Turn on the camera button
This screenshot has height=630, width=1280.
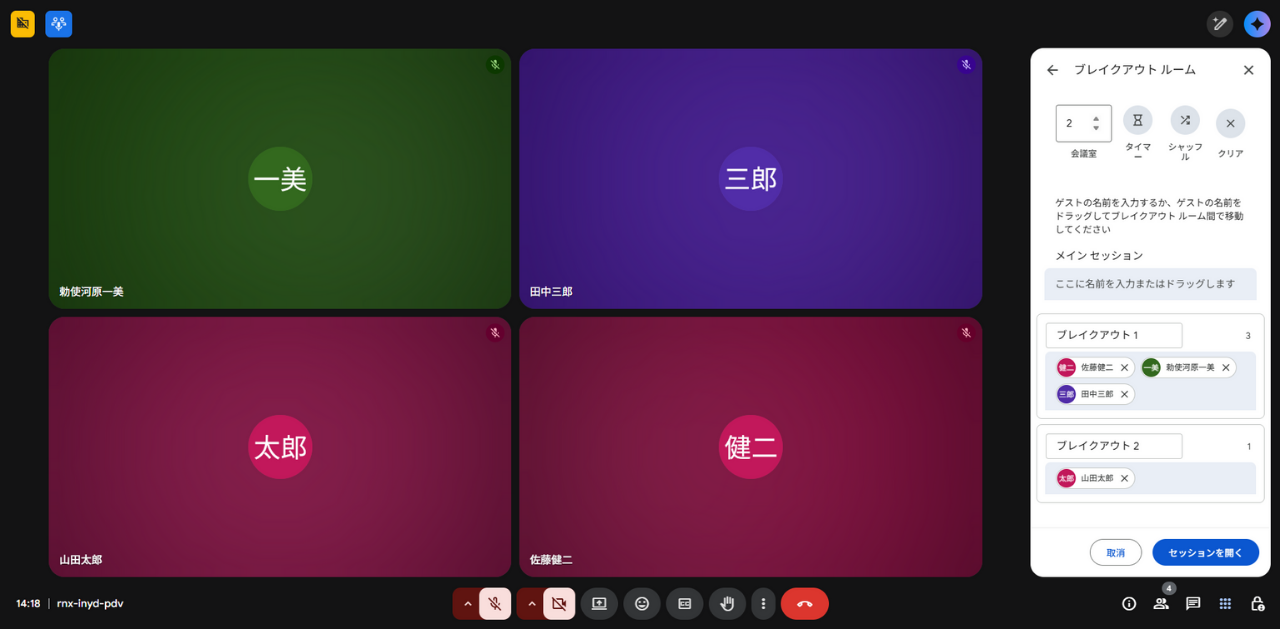point(559,604)
